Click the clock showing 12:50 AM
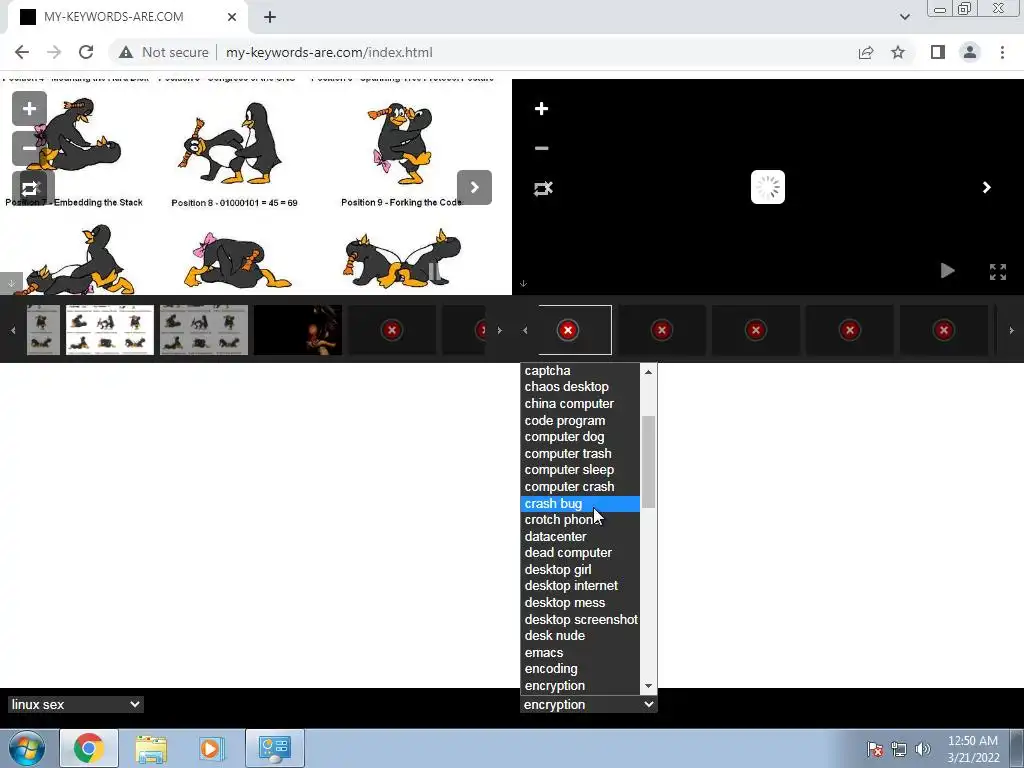Screen dimensions: 1024x768 pos(973,749)
